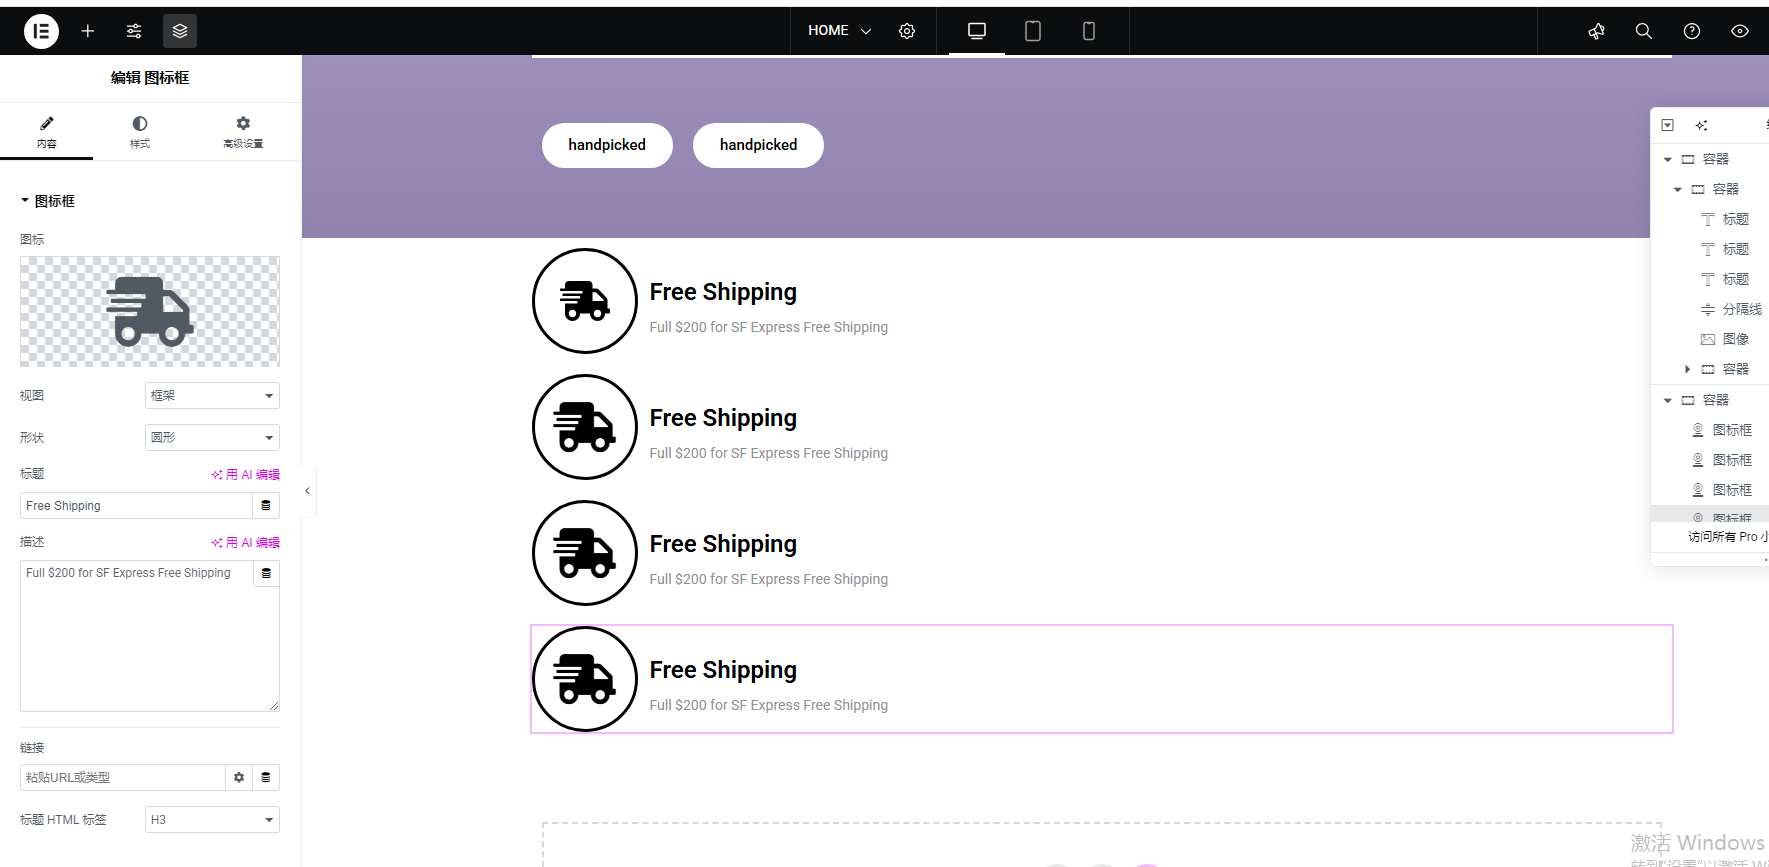1769x867 pixels.
Task: Open page settings gear icon
Action: [x=907, y=31]
